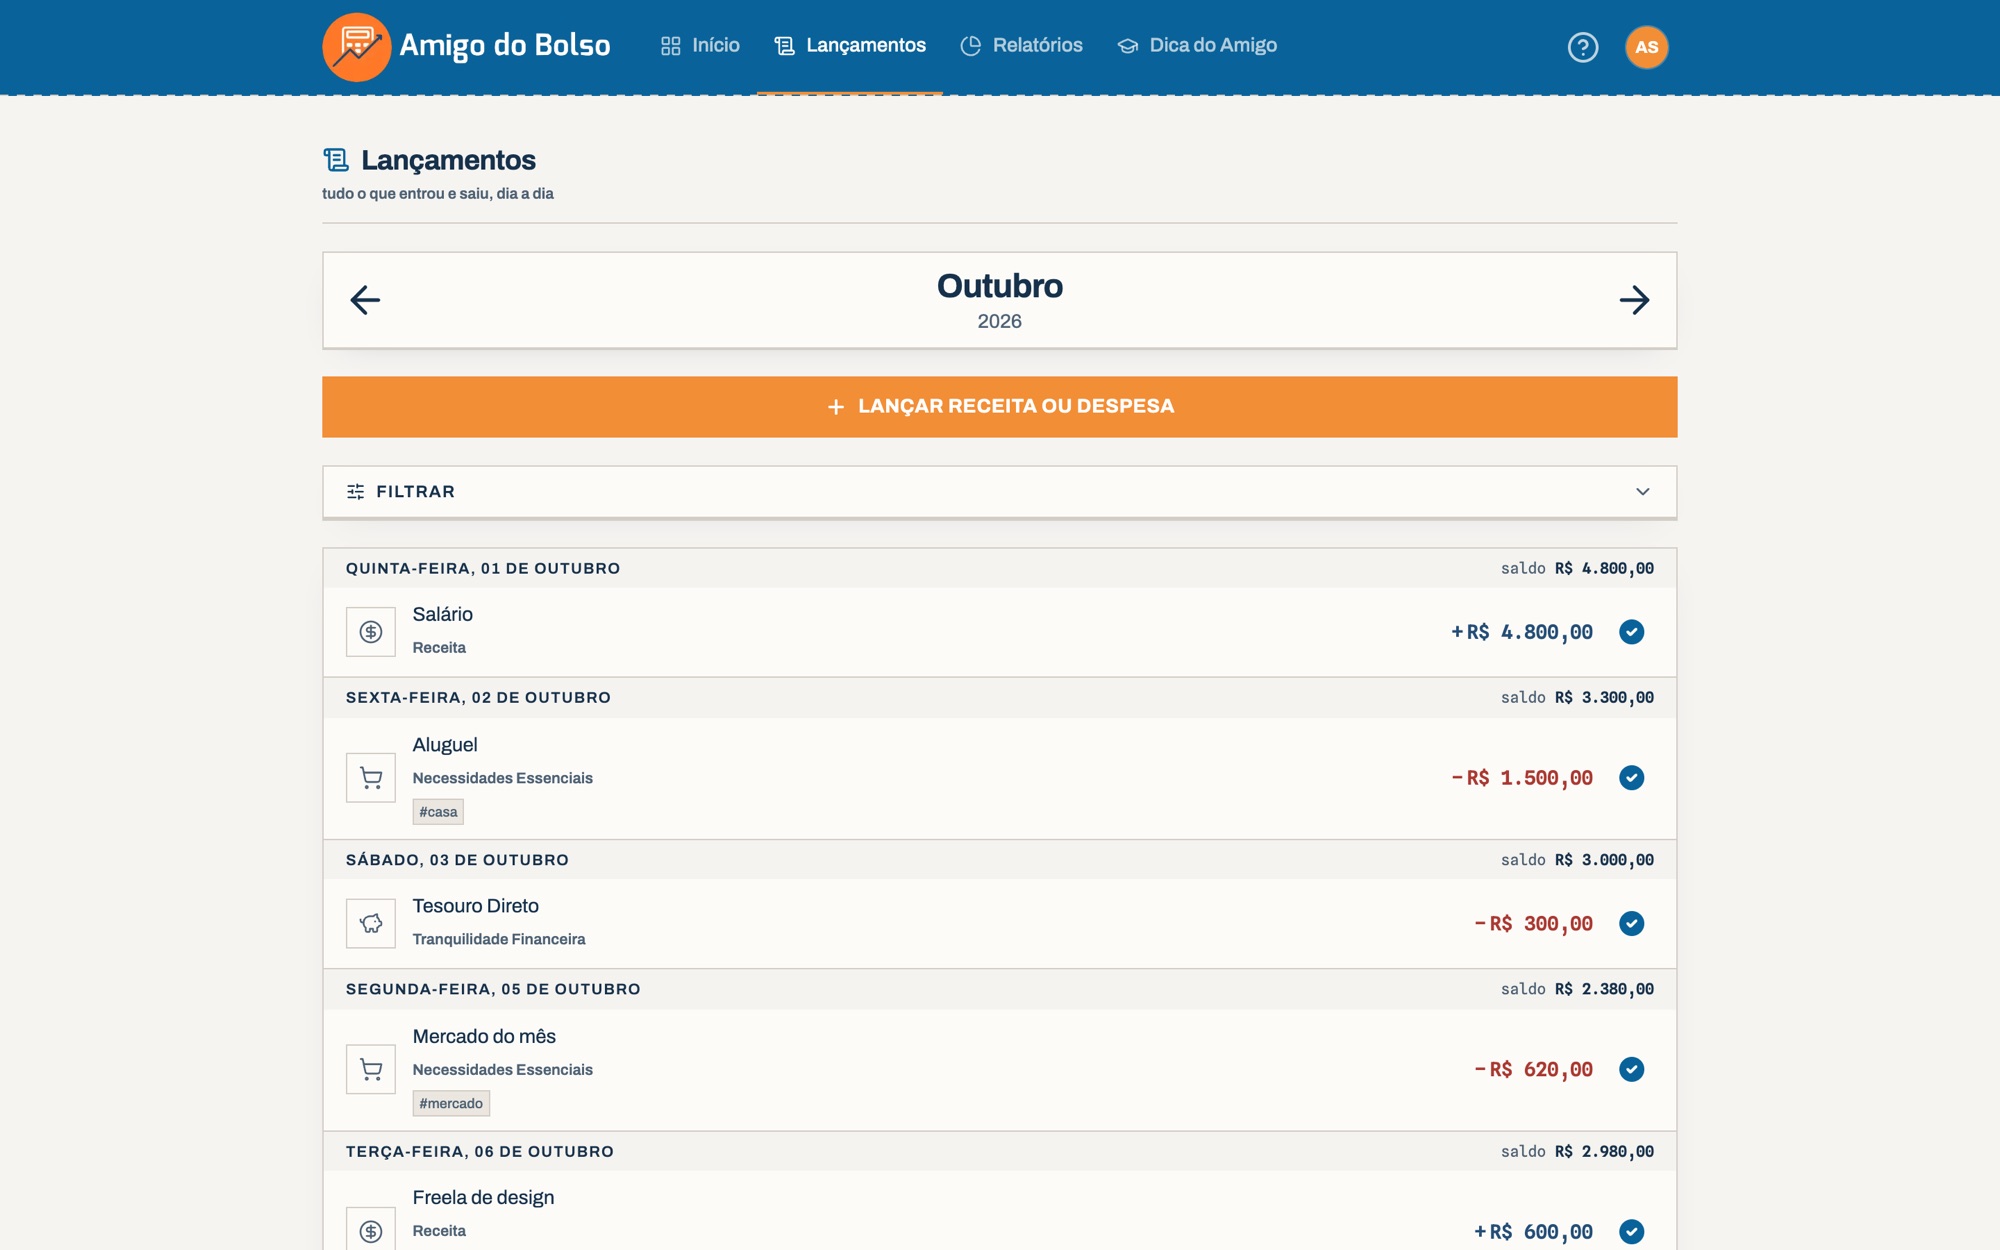2000x1250 pixels.
Task: Open the AS user avatar menu
Action: click(x=1647, y=47)
